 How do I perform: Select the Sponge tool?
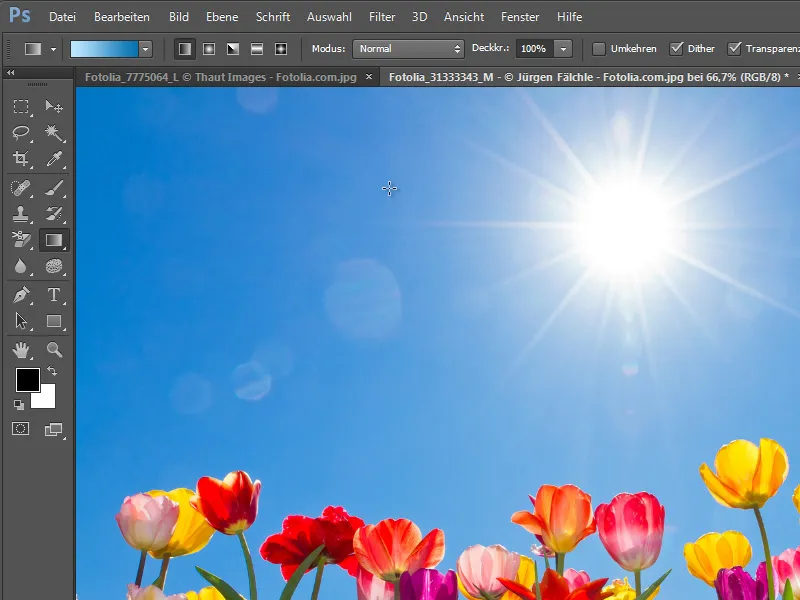click(x=54, y=266)
